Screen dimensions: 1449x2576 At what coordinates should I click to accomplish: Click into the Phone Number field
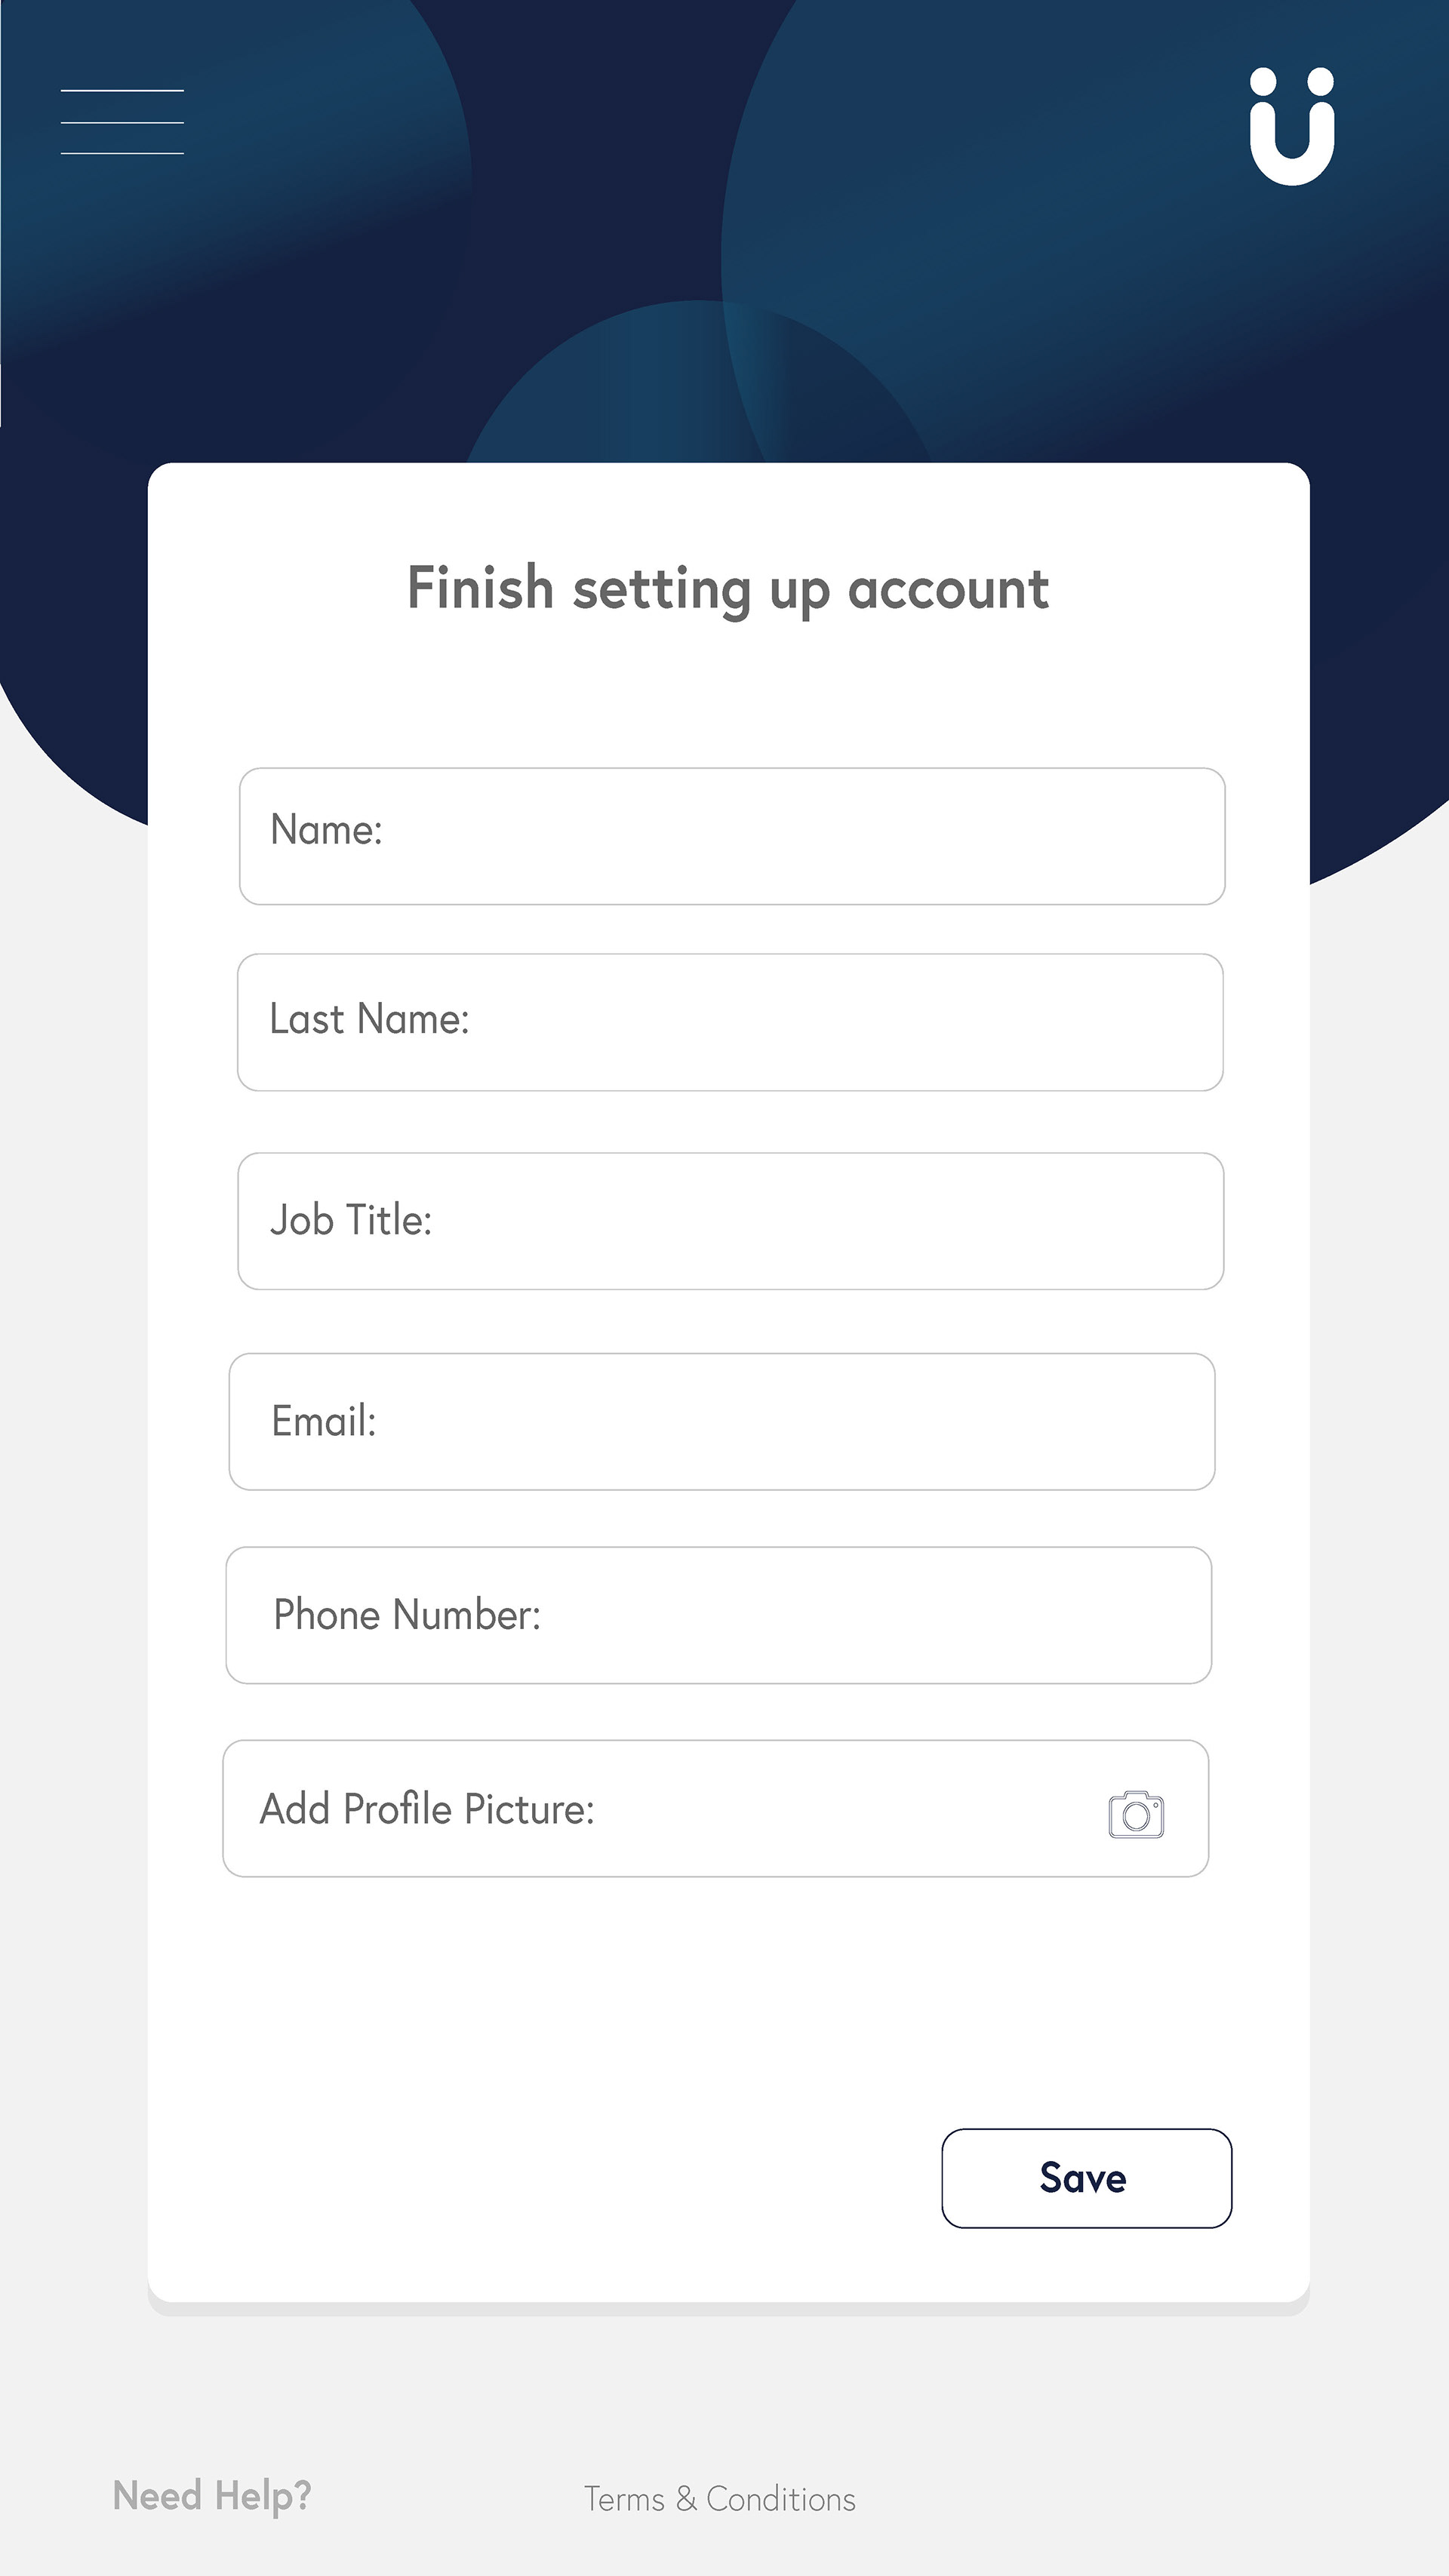tap(719, 1615)
